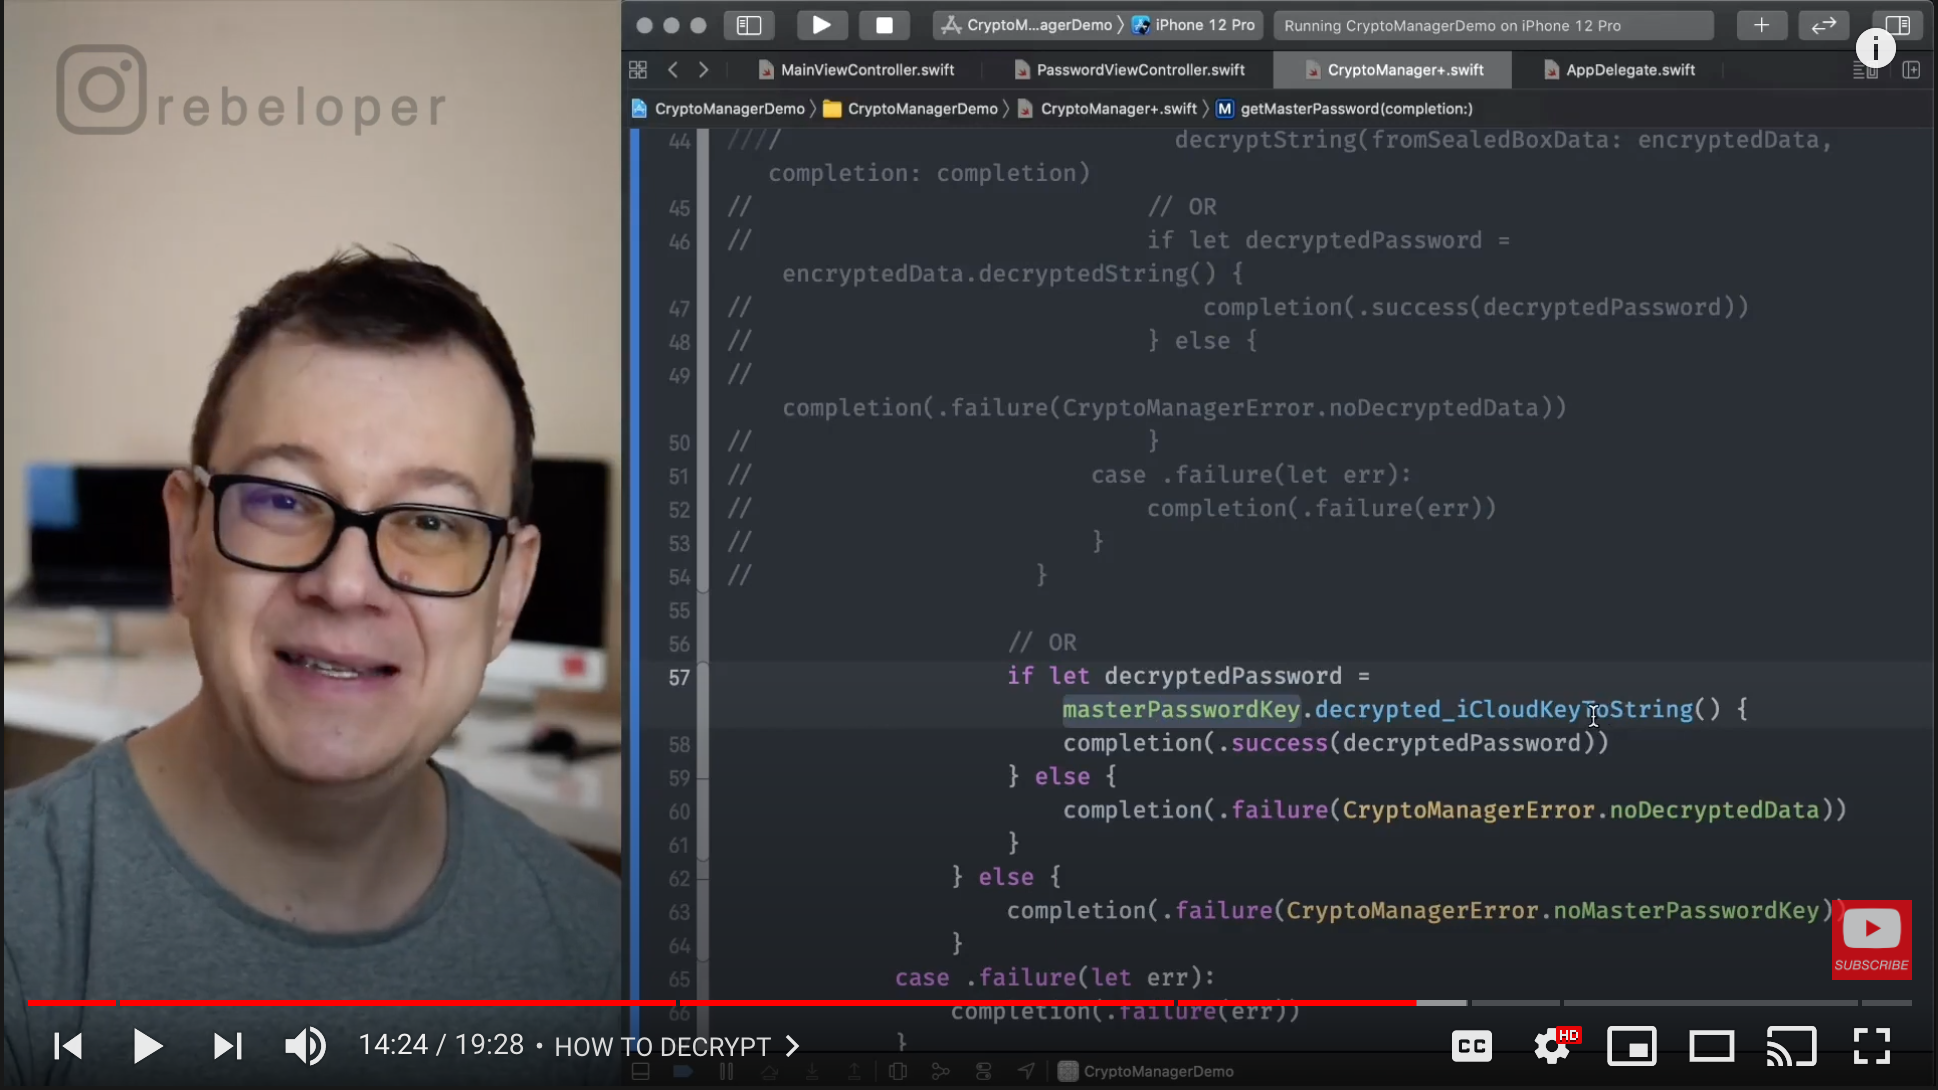Viewport: 1938px width, 1090px height.
Task: Enter fullscreen video mode
Action: [1871, 1046]
